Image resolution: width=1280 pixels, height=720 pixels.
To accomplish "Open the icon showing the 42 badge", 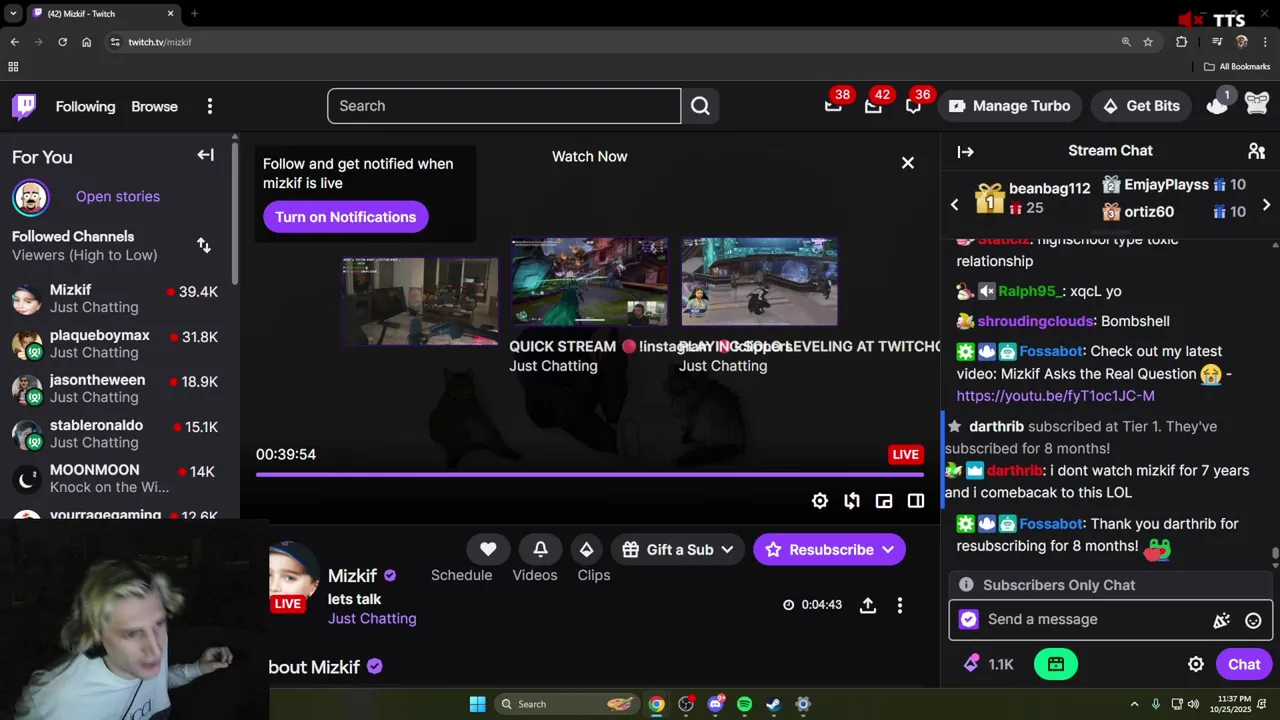I will [874, 105].
